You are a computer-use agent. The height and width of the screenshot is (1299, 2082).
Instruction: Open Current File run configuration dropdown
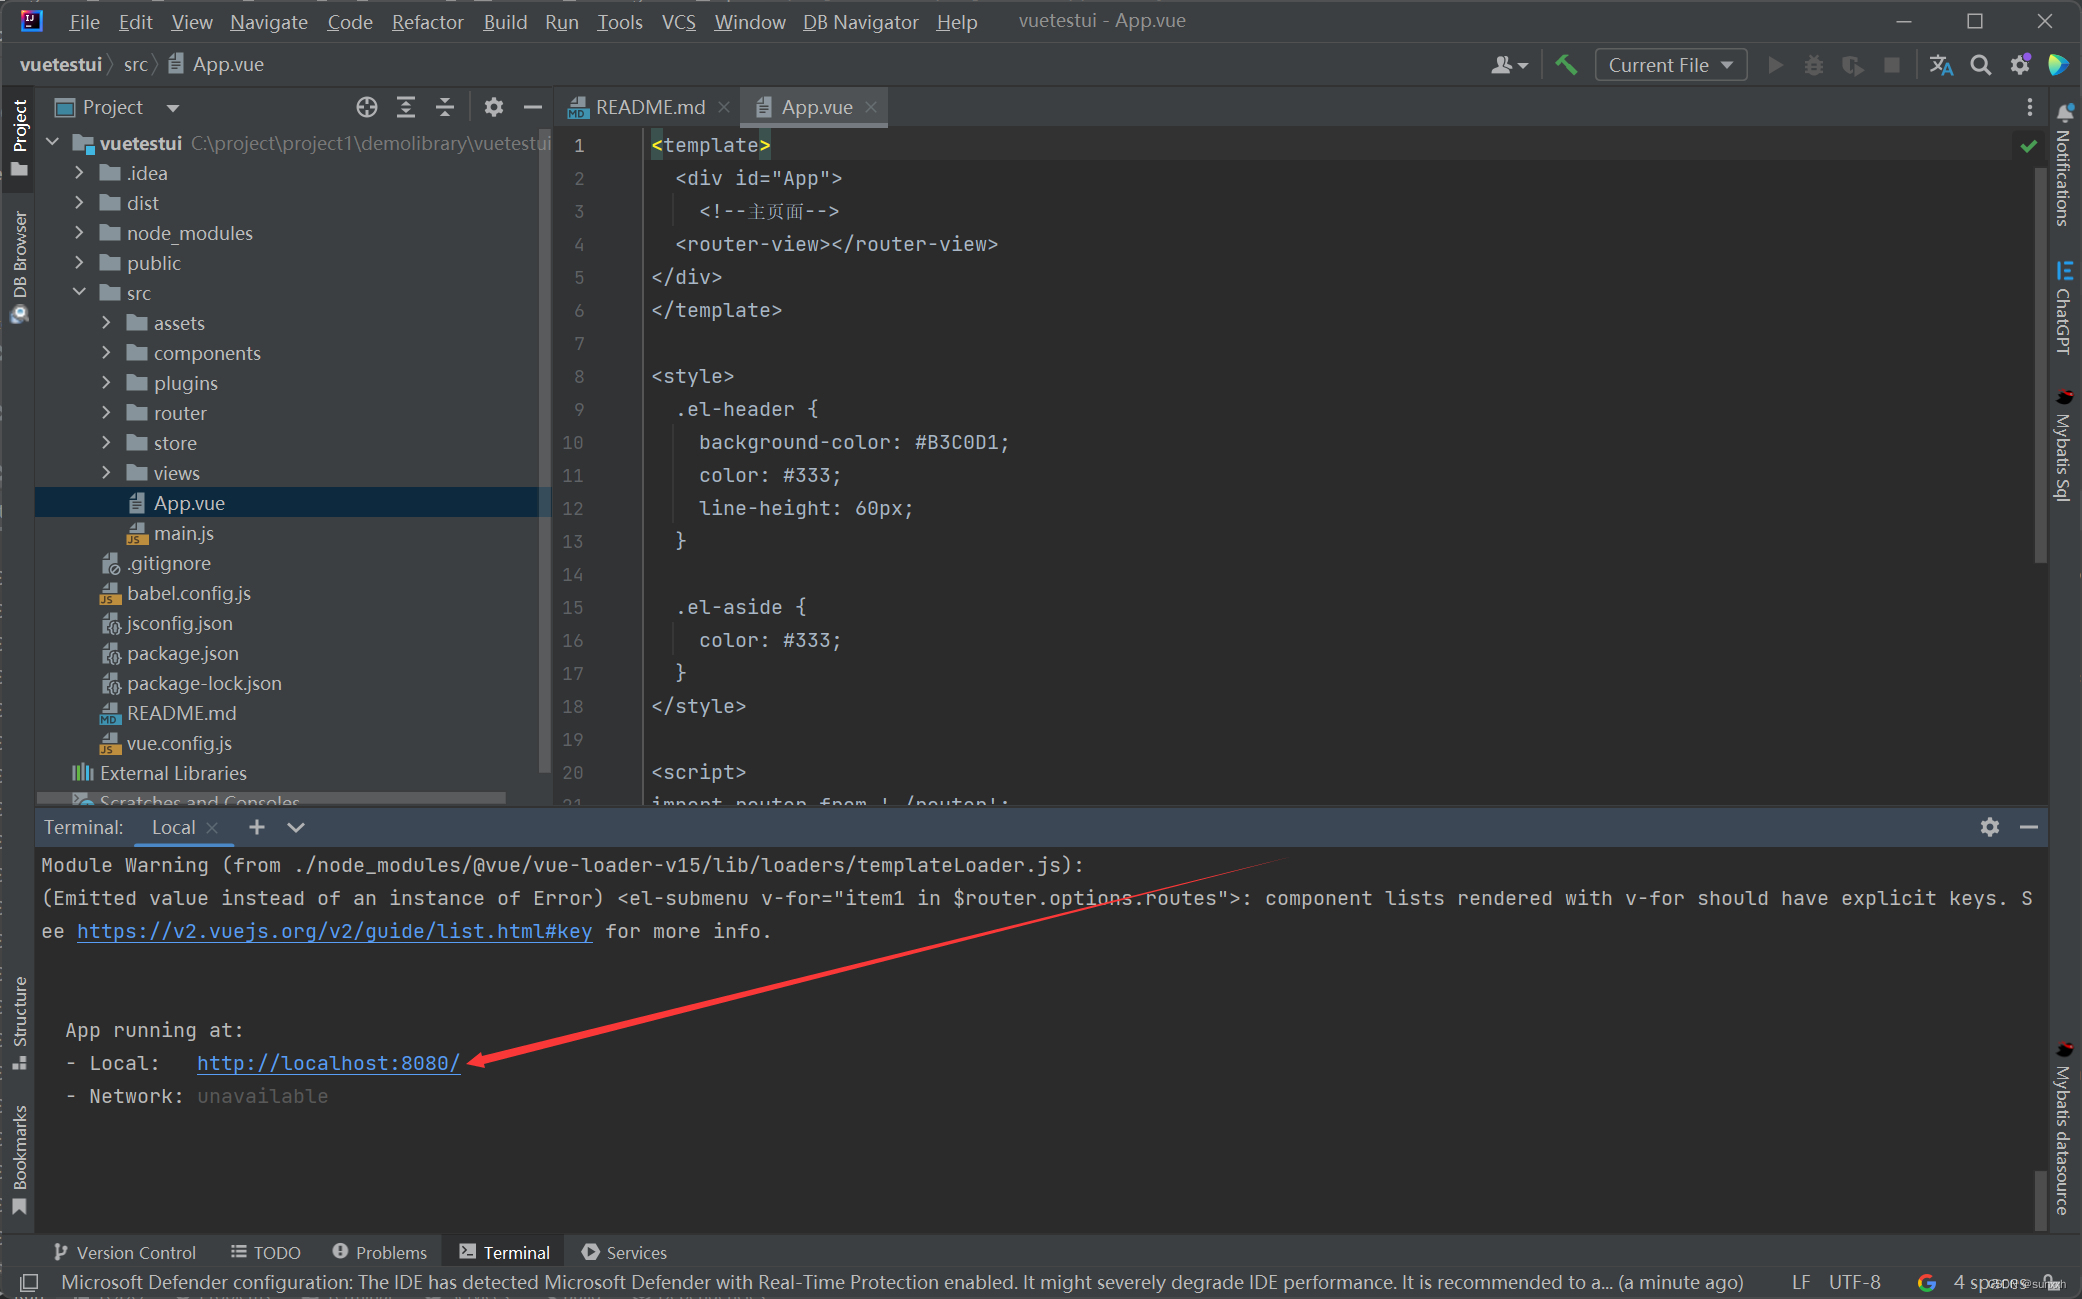tap(1670, 65)
